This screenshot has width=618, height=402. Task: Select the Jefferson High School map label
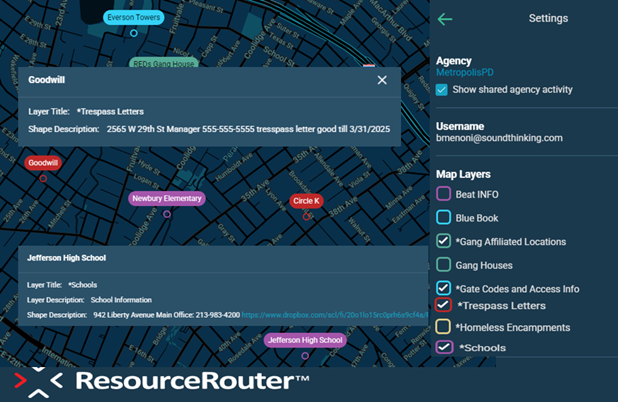(305, 340)
